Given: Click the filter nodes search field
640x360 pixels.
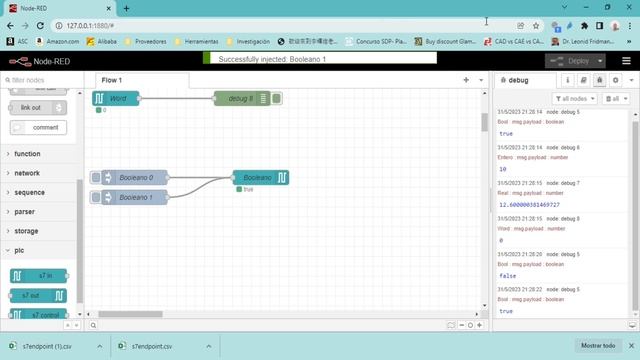Looking at the screenshot, I should [x=42, y=80].
